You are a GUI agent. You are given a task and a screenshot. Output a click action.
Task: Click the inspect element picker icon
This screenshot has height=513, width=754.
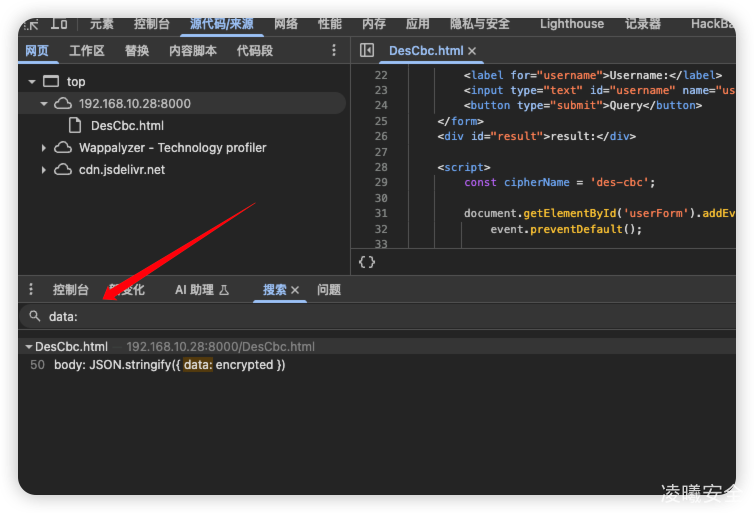point(30,23)
